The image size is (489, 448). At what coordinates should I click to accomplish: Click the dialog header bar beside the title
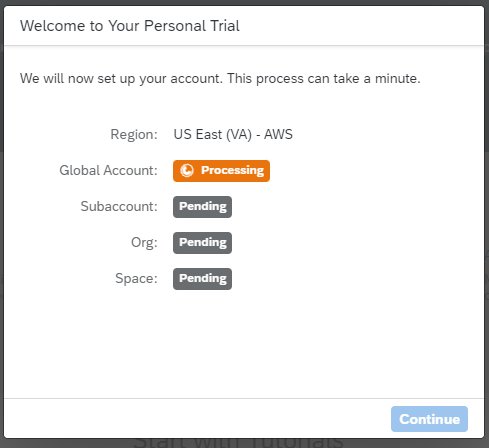coord(360,26)
